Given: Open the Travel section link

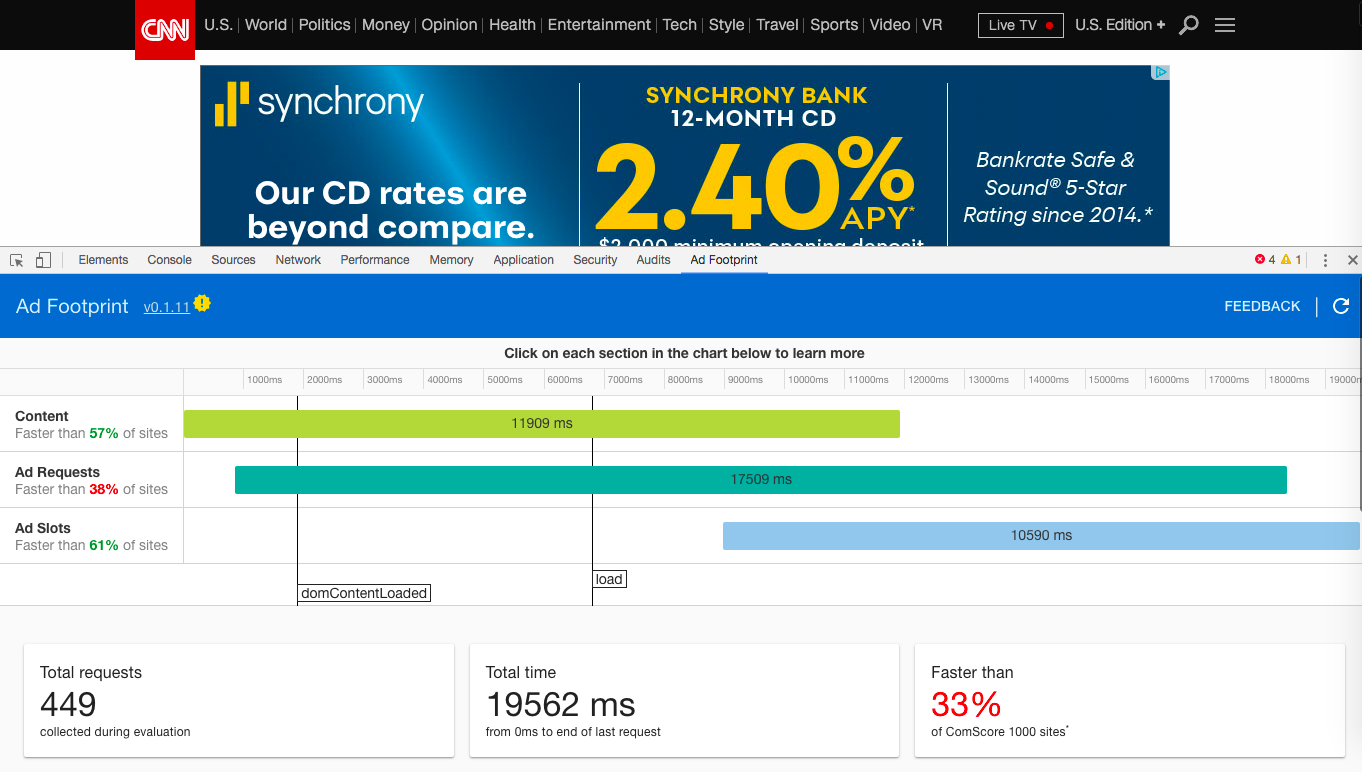Looking at the screenshot, I should 777,25.
